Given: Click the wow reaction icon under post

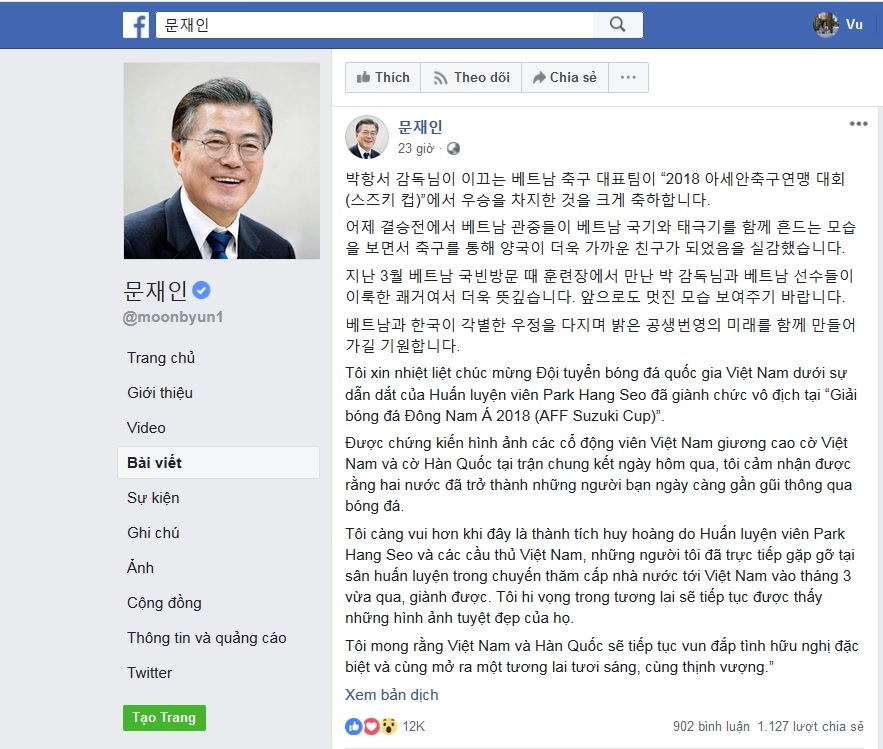Looking at the screenshot, I should click(389, 726).
